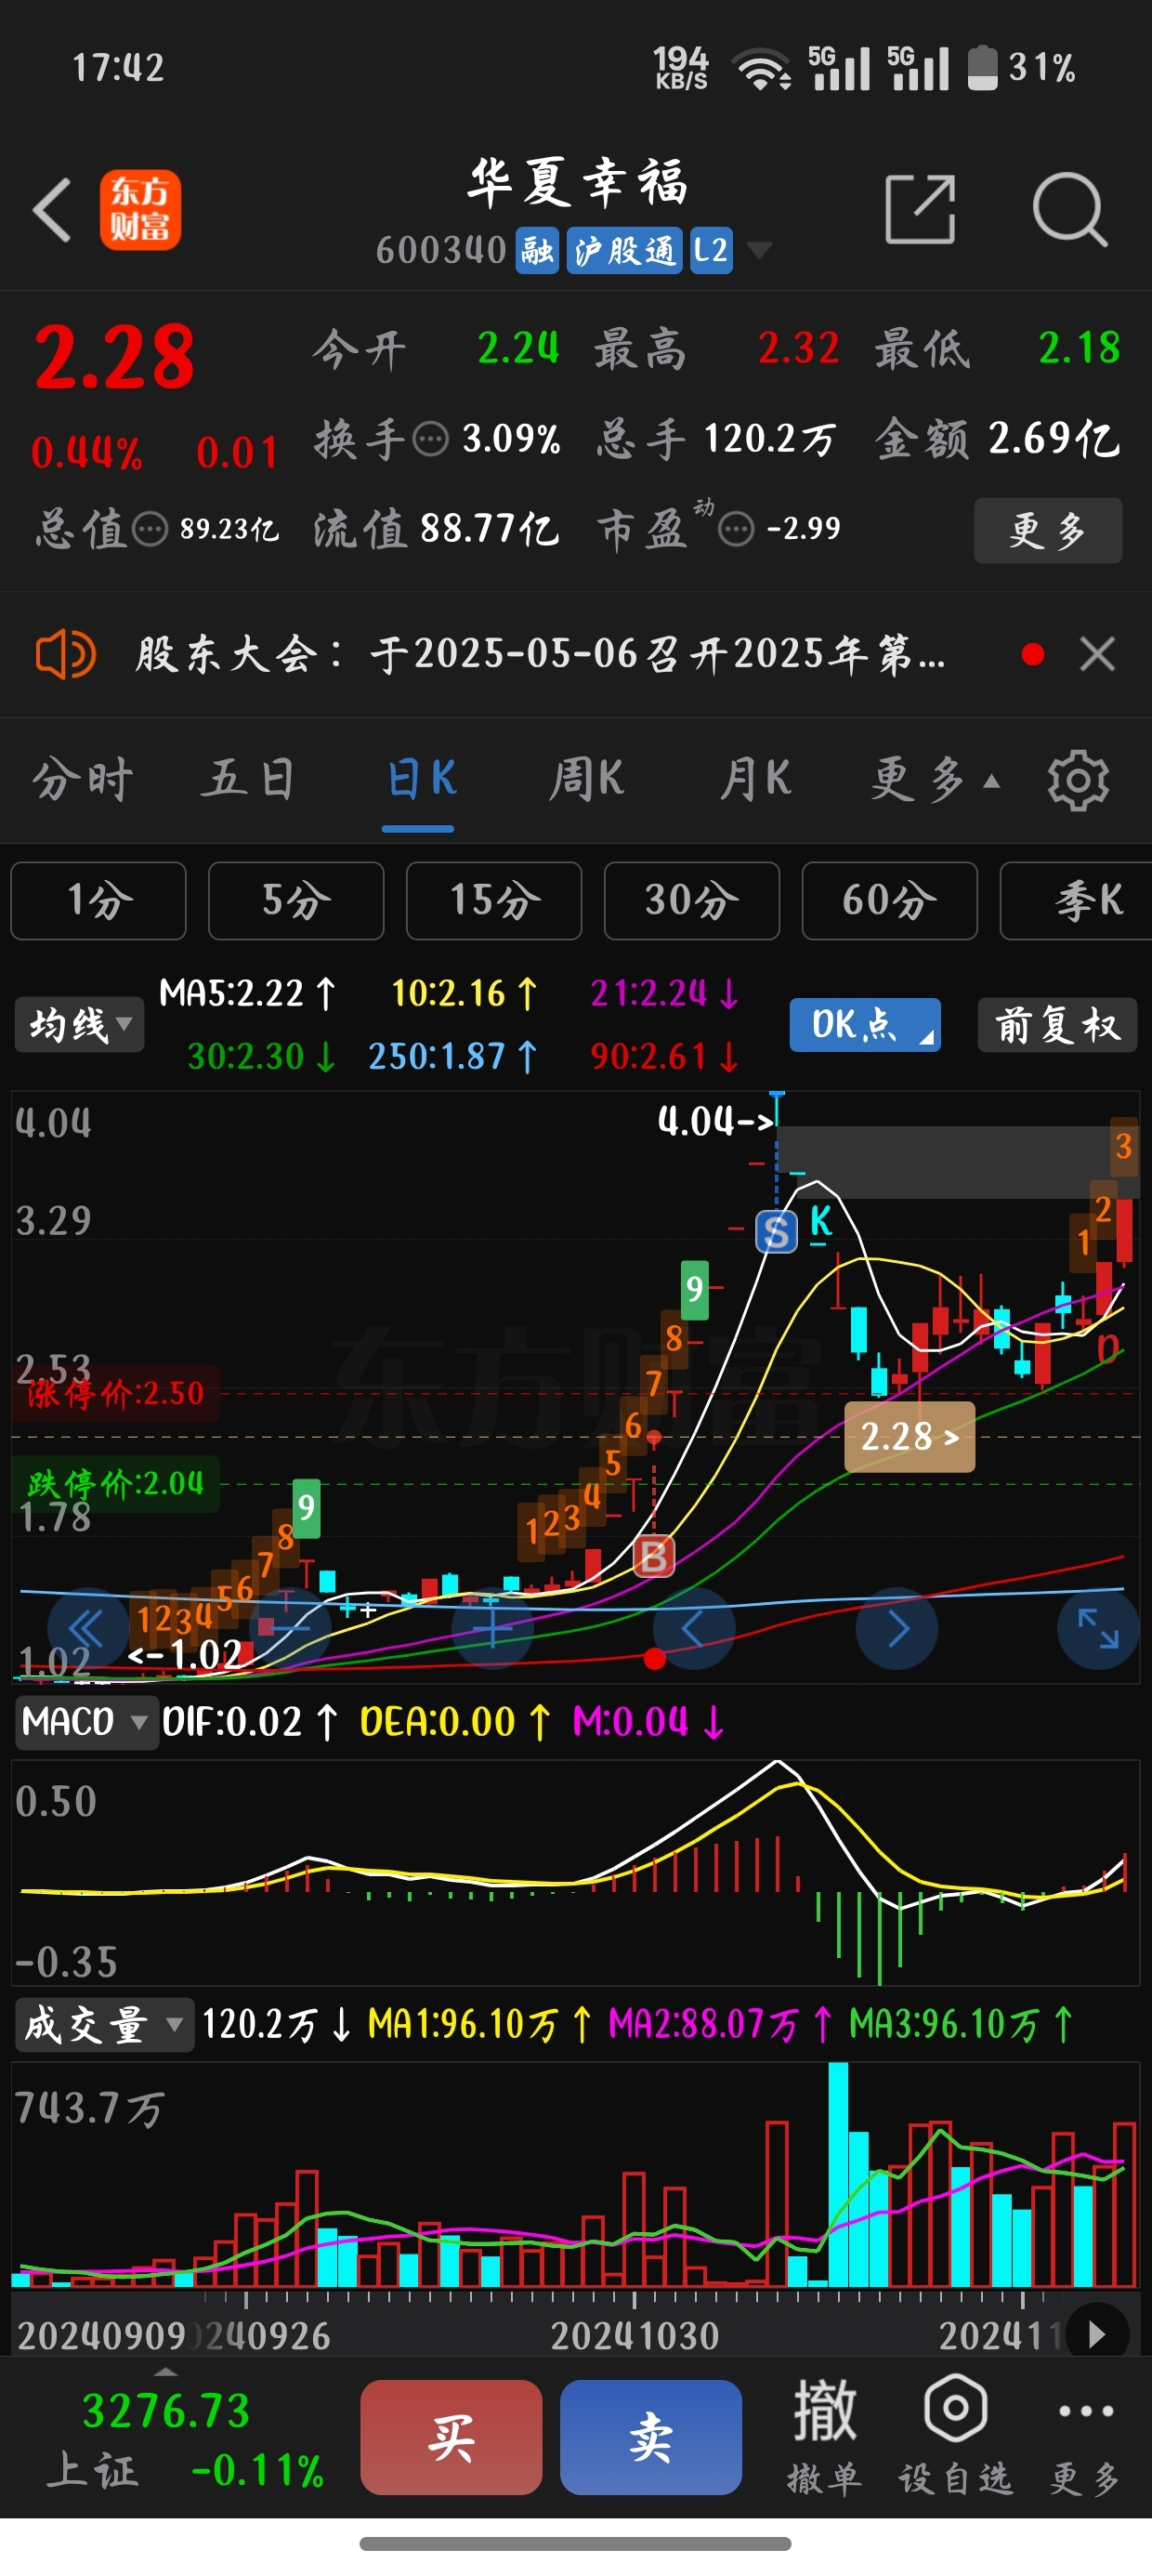This screenshot has height=2576, width=1152.
Task: Open 上证 index quote 3276.73
Action: tap(166, 2411)
